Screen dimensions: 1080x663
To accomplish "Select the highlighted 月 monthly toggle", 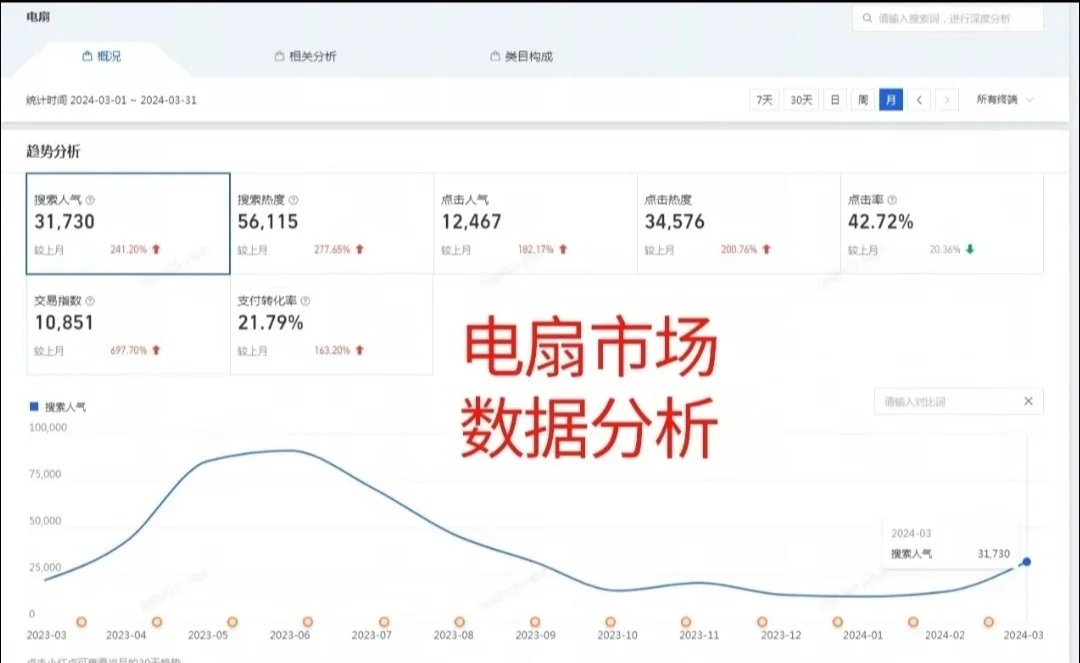I will (x=890, y=99).
